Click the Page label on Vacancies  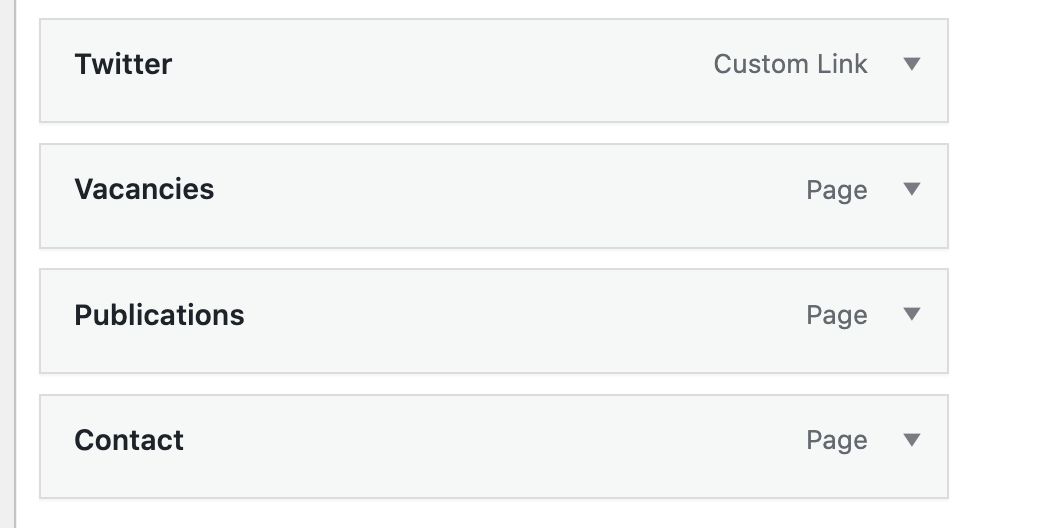[x=836, y=190]
